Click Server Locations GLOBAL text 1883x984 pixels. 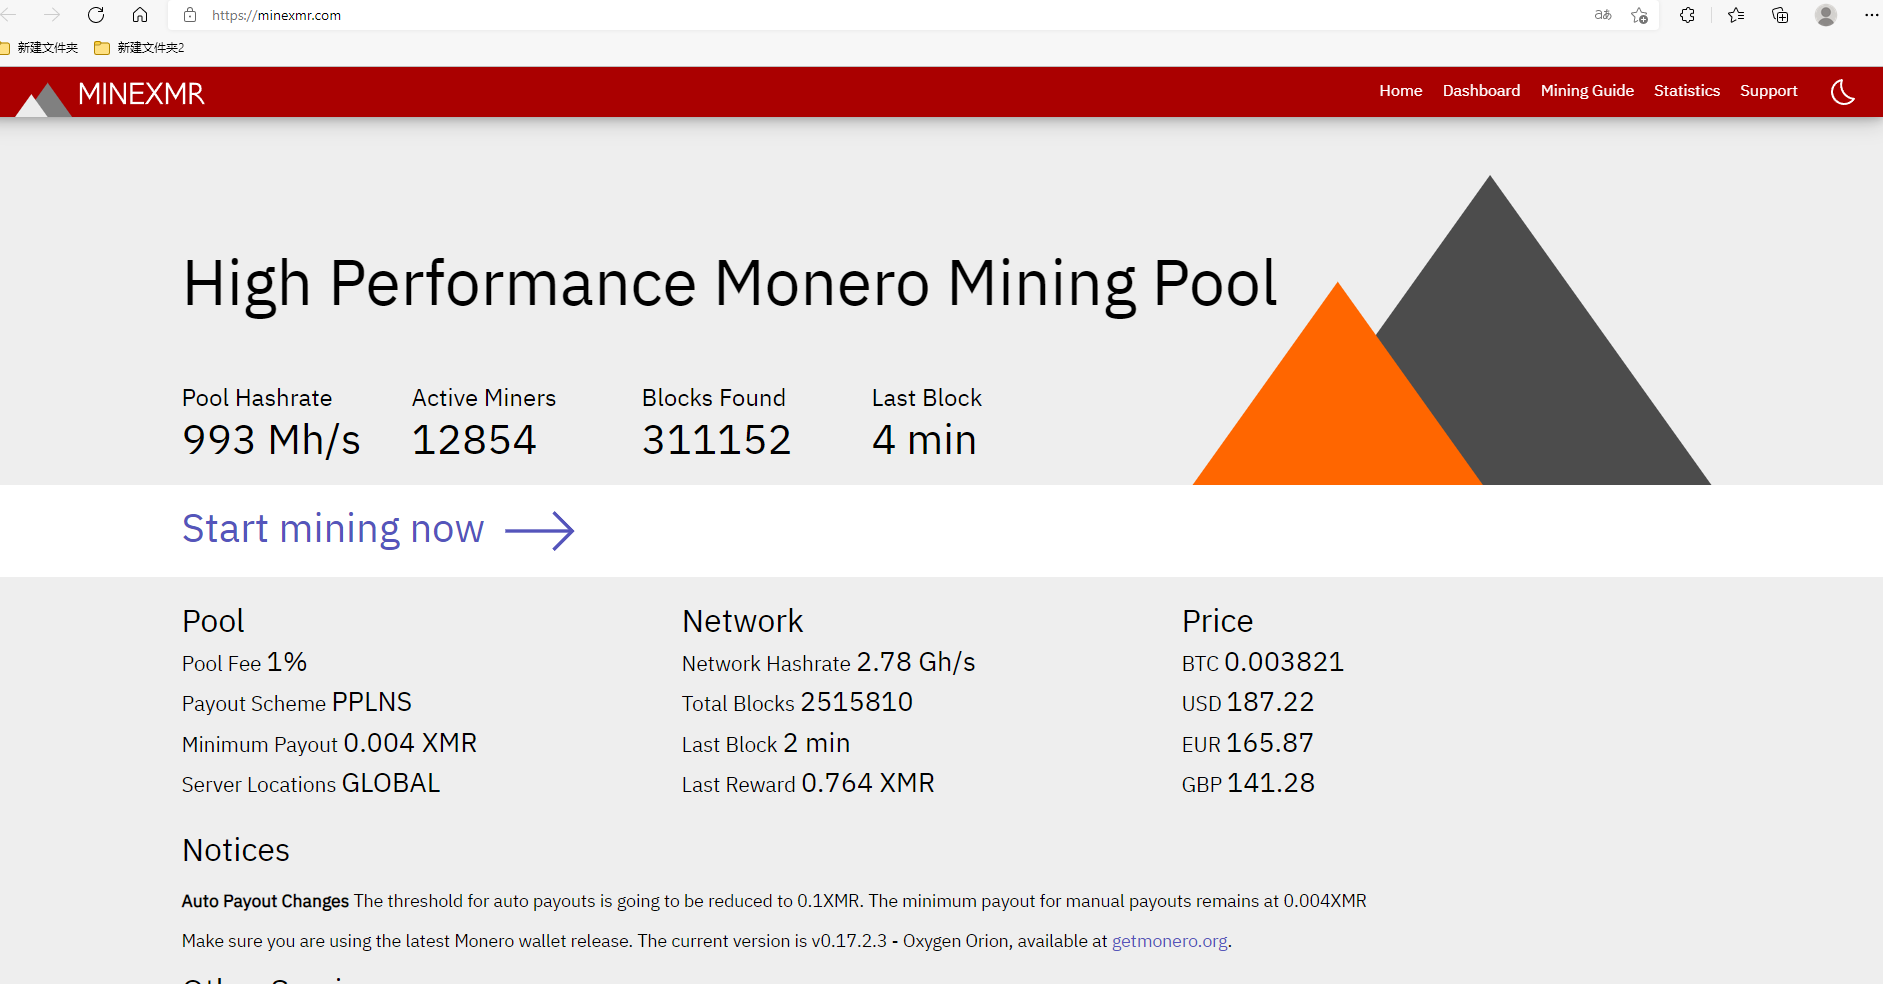pos(311,784)
